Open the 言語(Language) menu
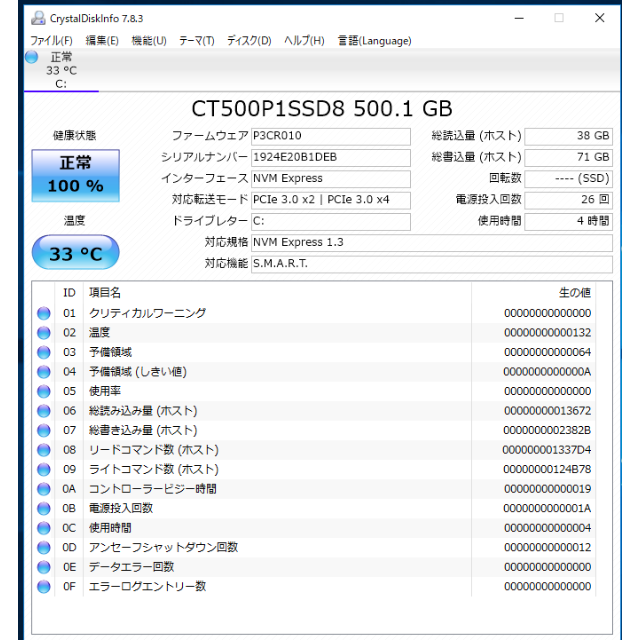Viewport: 640px width, 640px height. click(x=375, y=40)
